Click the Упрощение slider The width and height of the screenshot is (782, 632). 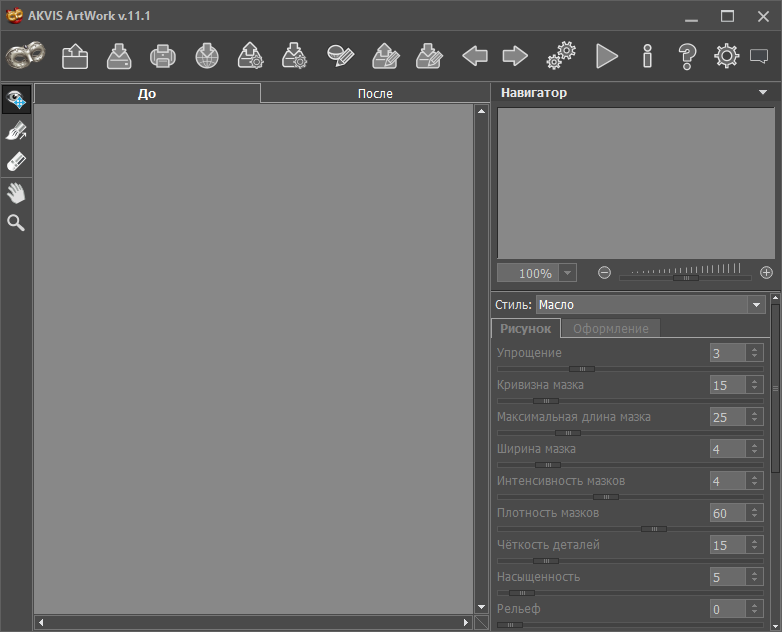[x=630, y=369]
